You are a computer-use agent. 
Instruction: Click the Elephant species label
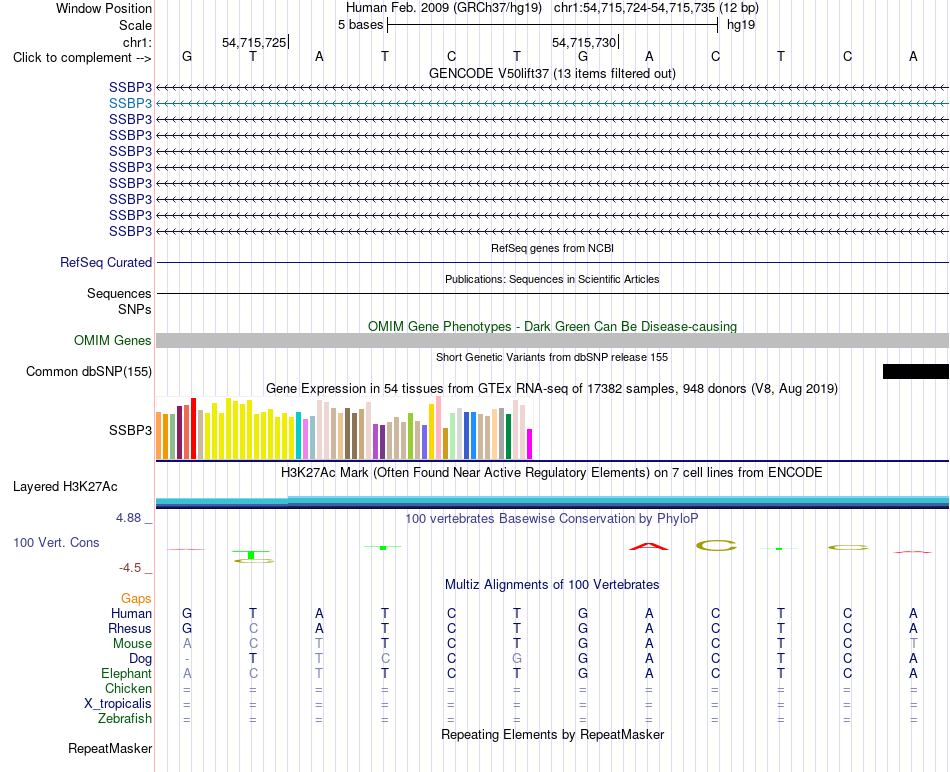126,673
